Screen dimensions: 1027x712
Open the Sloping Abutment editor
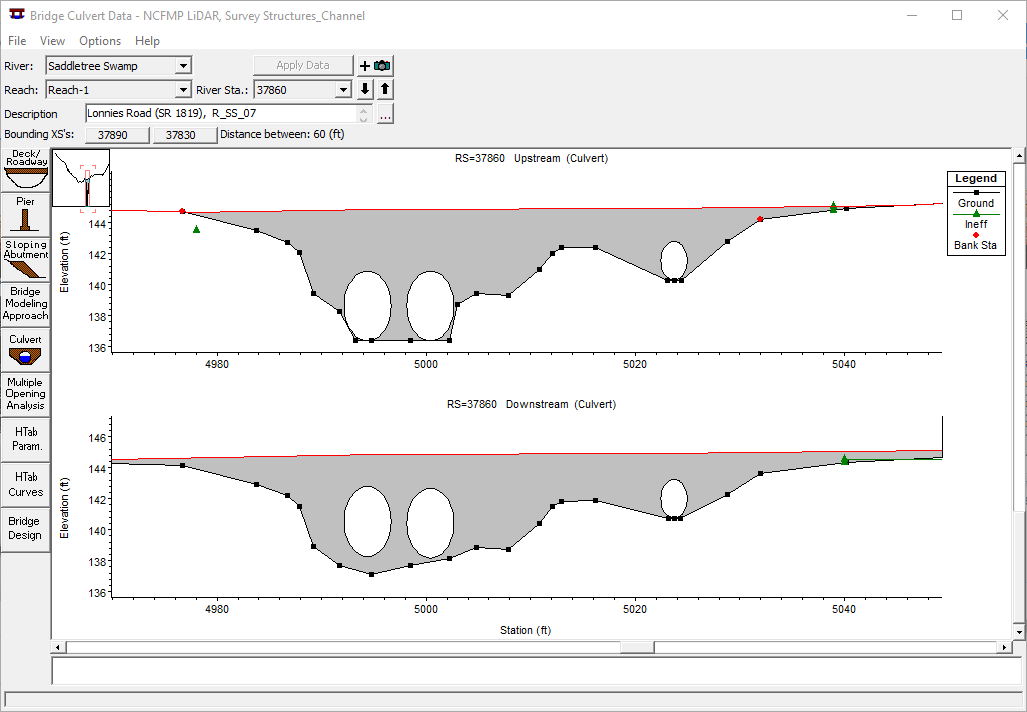26,258
